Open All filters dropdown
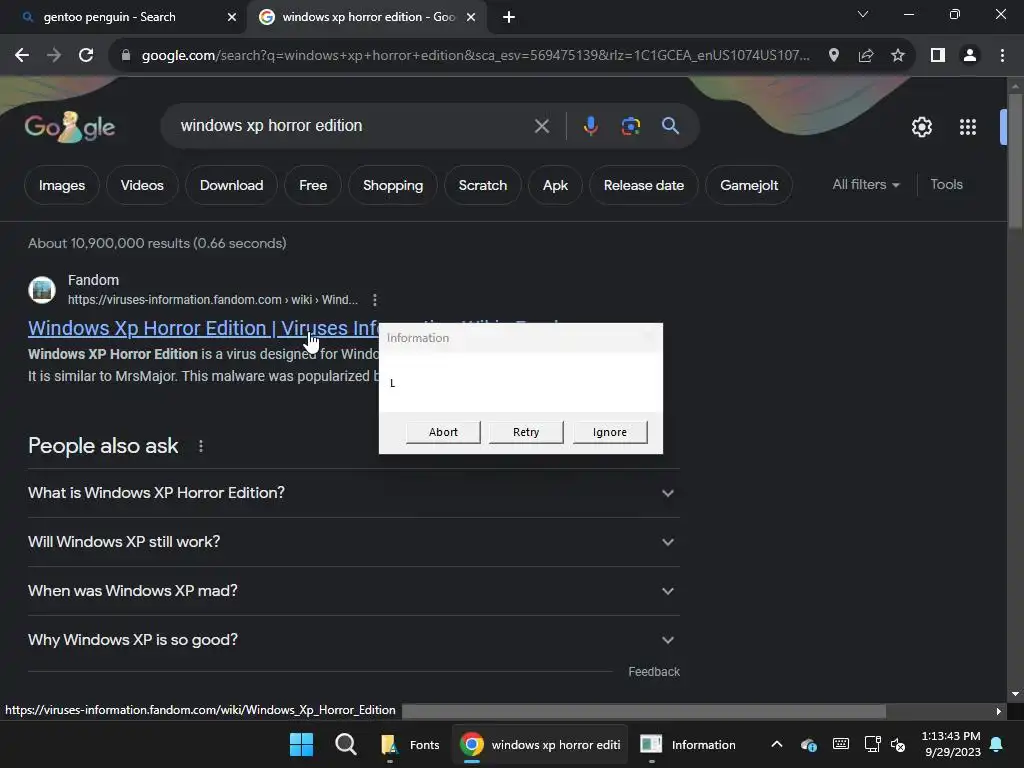Image resolution: width=1024 pixels, height=768 pixels. tap(866, 185)
